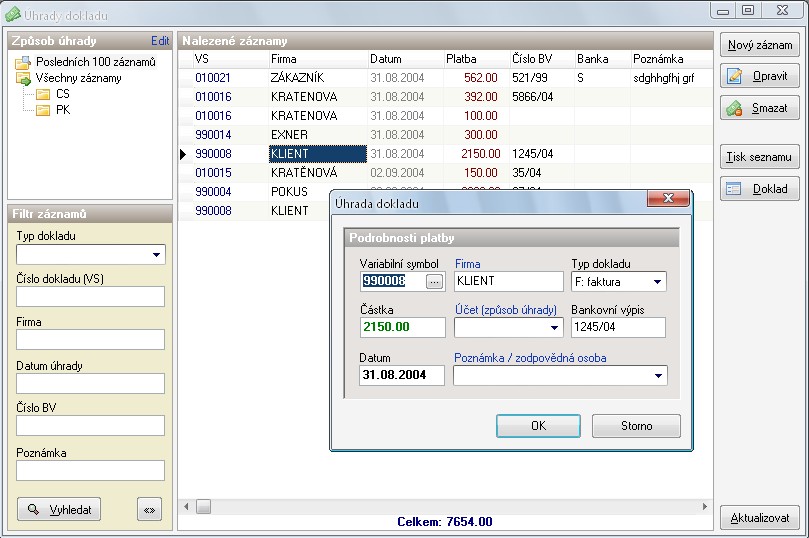809x538 pixels.
Task: Click the Vyhledat search button
Action: click(59, 510)
